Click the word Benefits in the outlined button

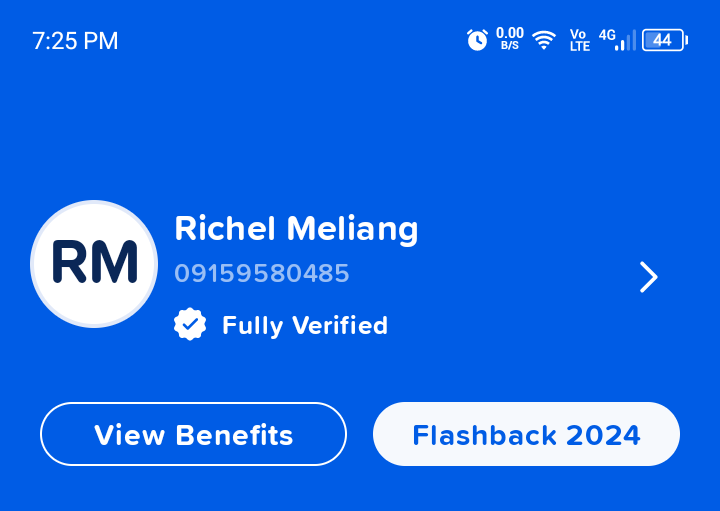pyautogui.click(x=234, y=436)
